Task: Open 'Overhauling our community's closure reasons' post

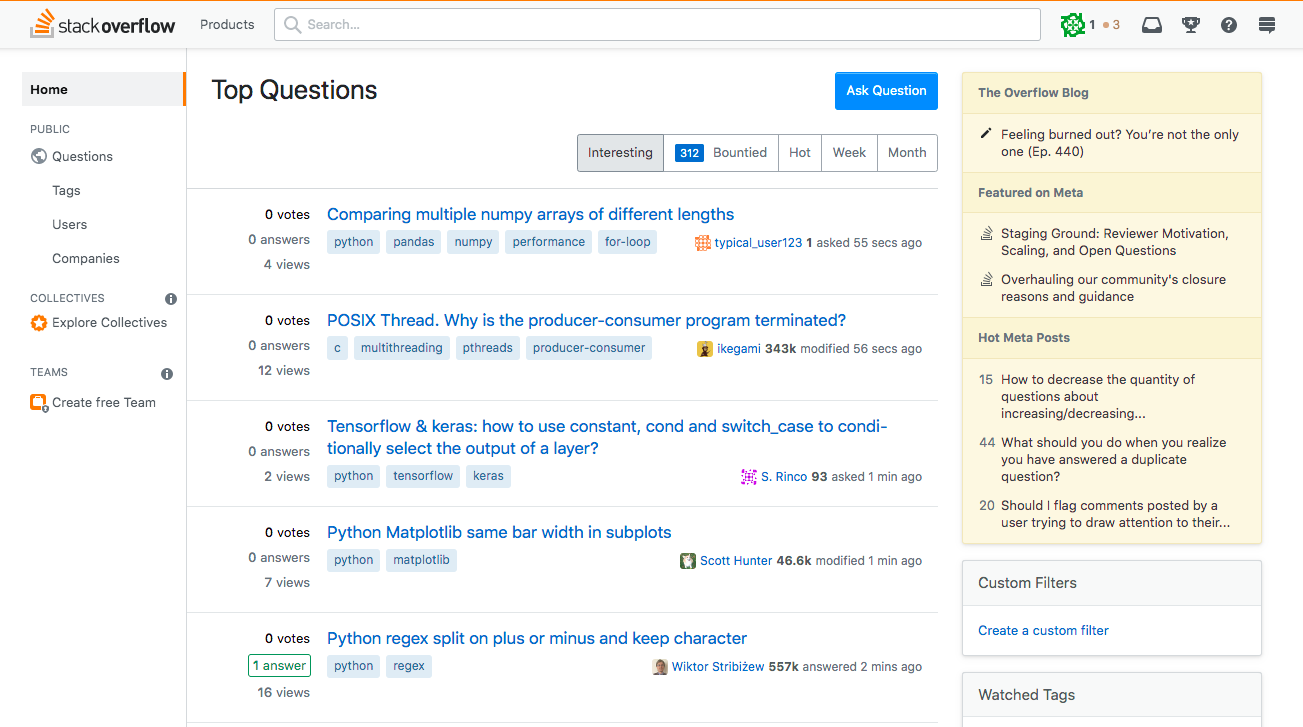Action: 1113,288
